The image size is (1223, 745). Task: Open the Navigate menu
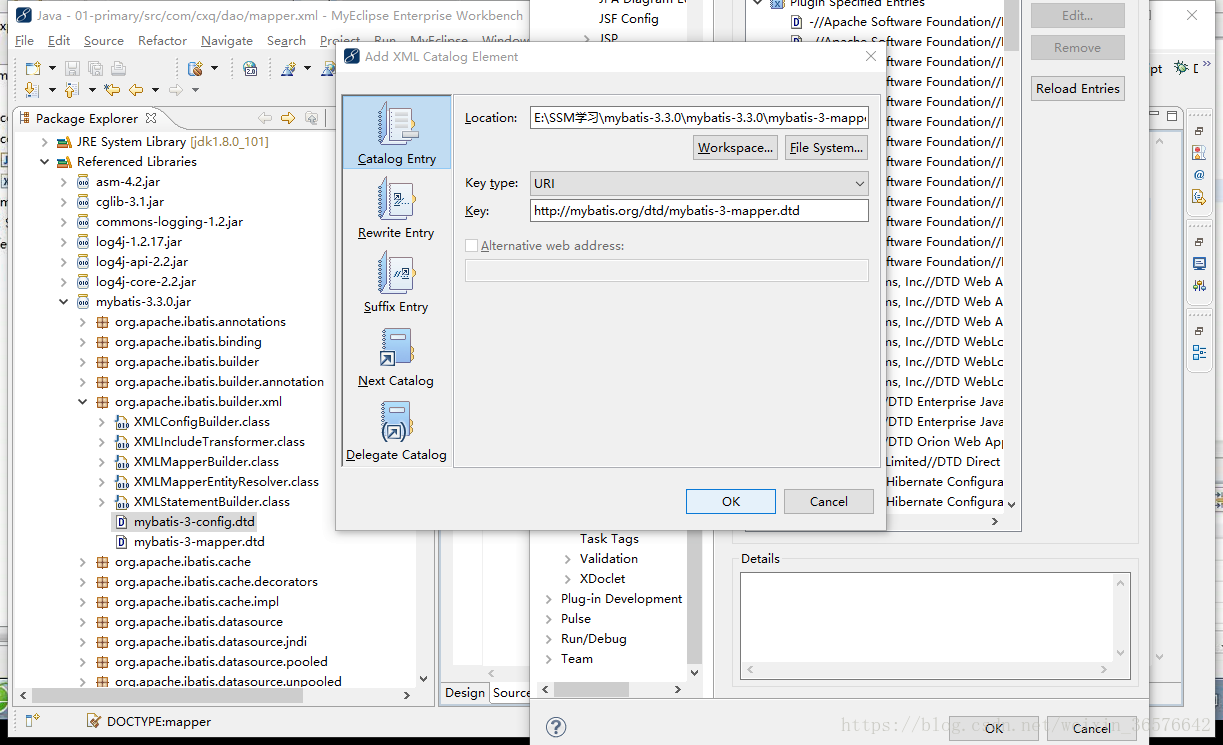(x=227, y=41)
